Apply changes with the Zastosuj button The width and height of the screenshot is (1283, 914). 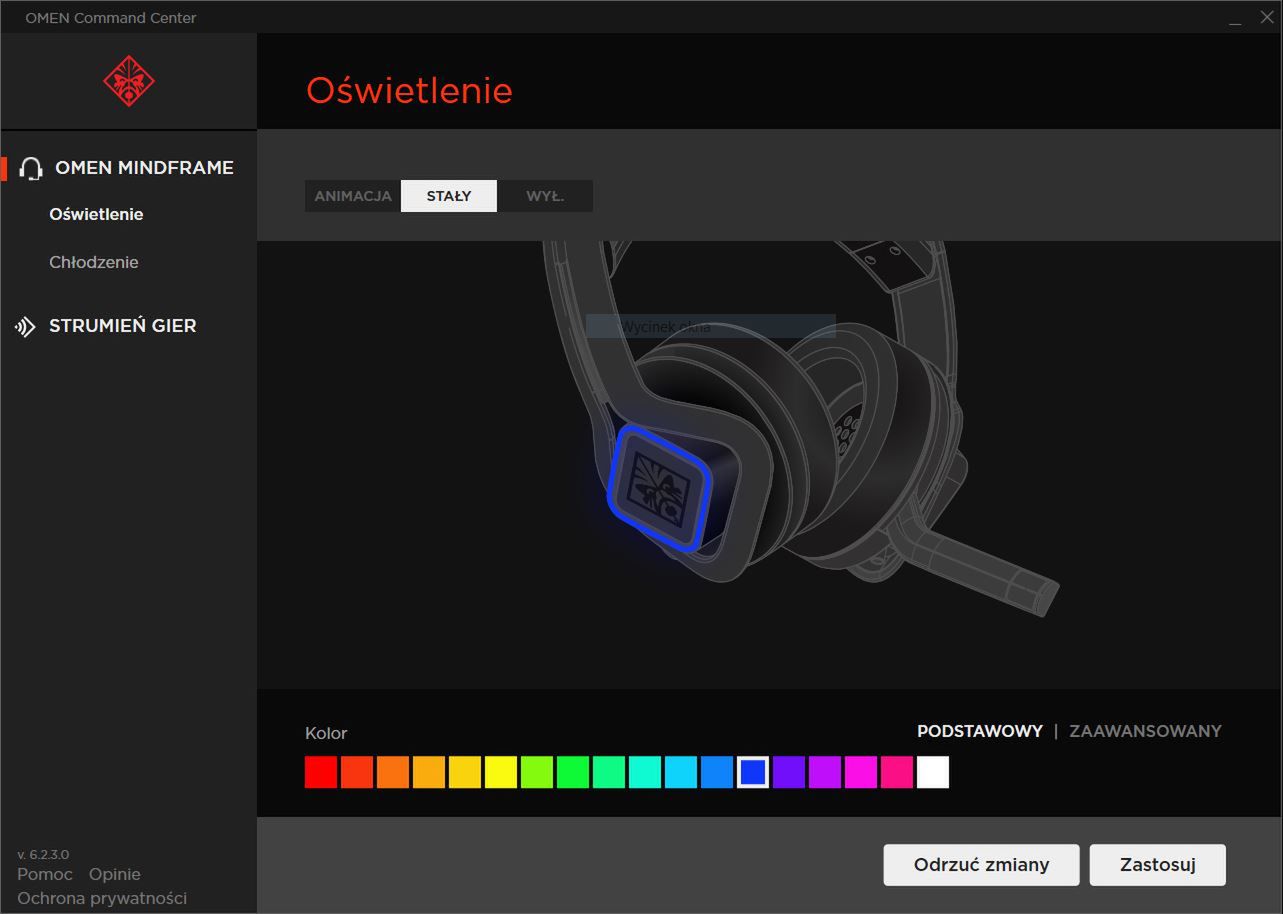pyautogui.click(x=1157, y=864)
